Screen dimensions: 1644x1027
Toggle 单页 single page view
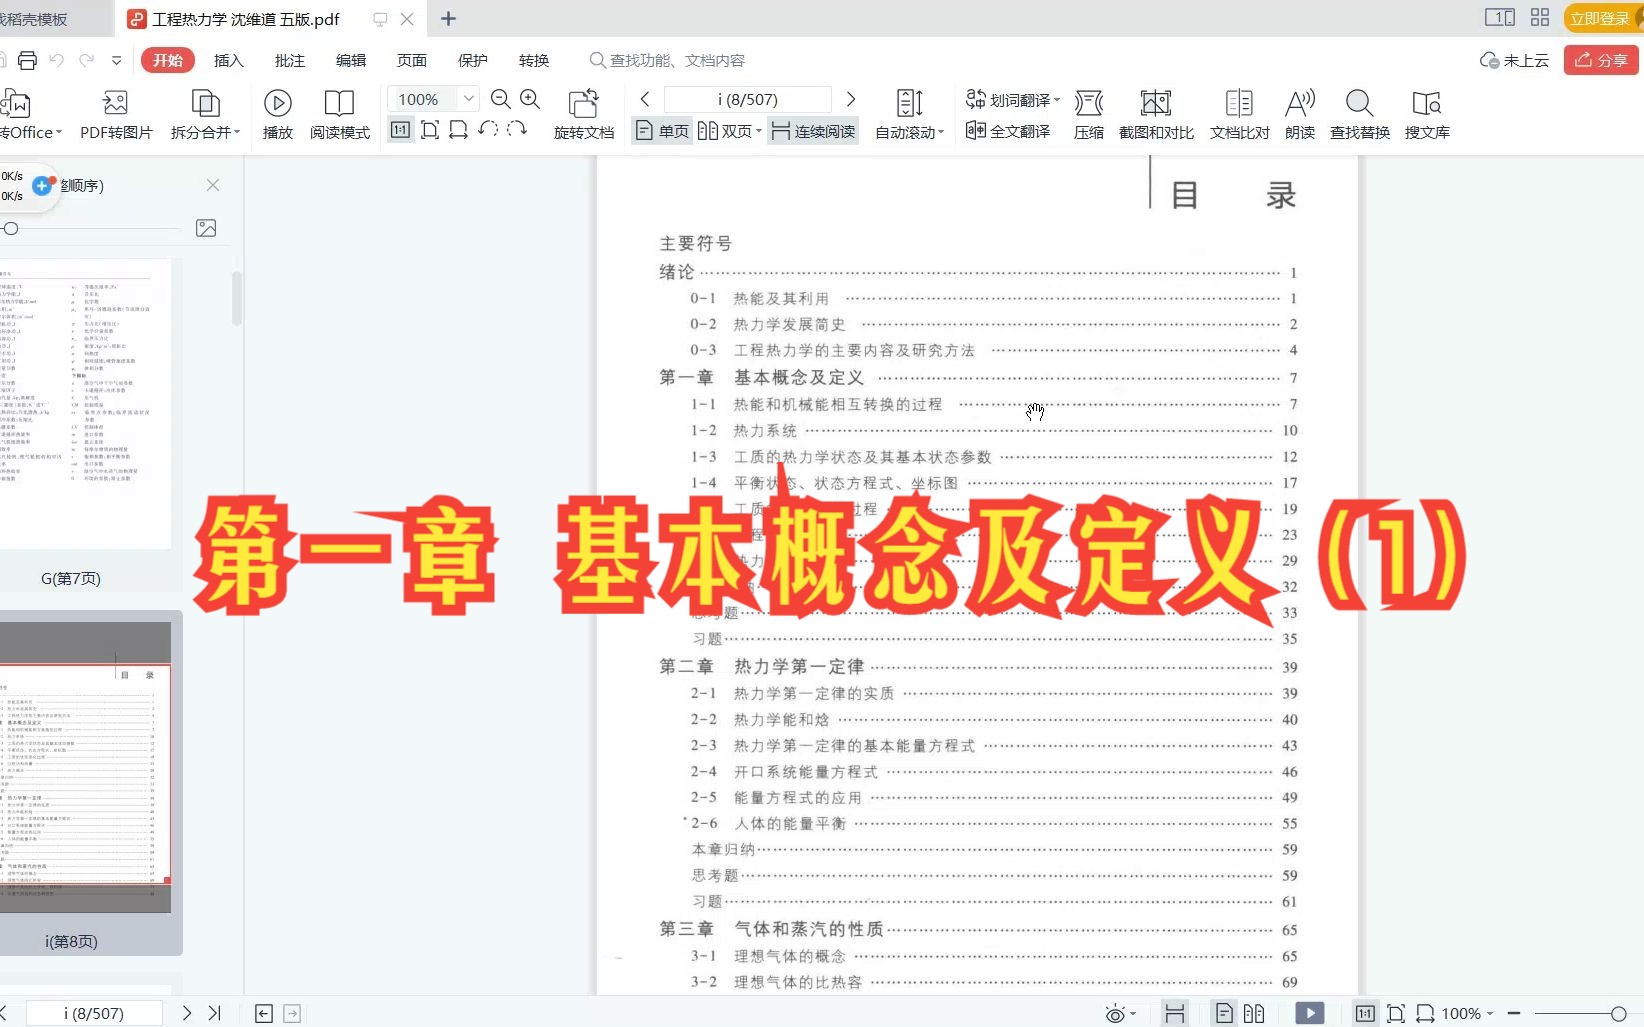coord(663,131)
